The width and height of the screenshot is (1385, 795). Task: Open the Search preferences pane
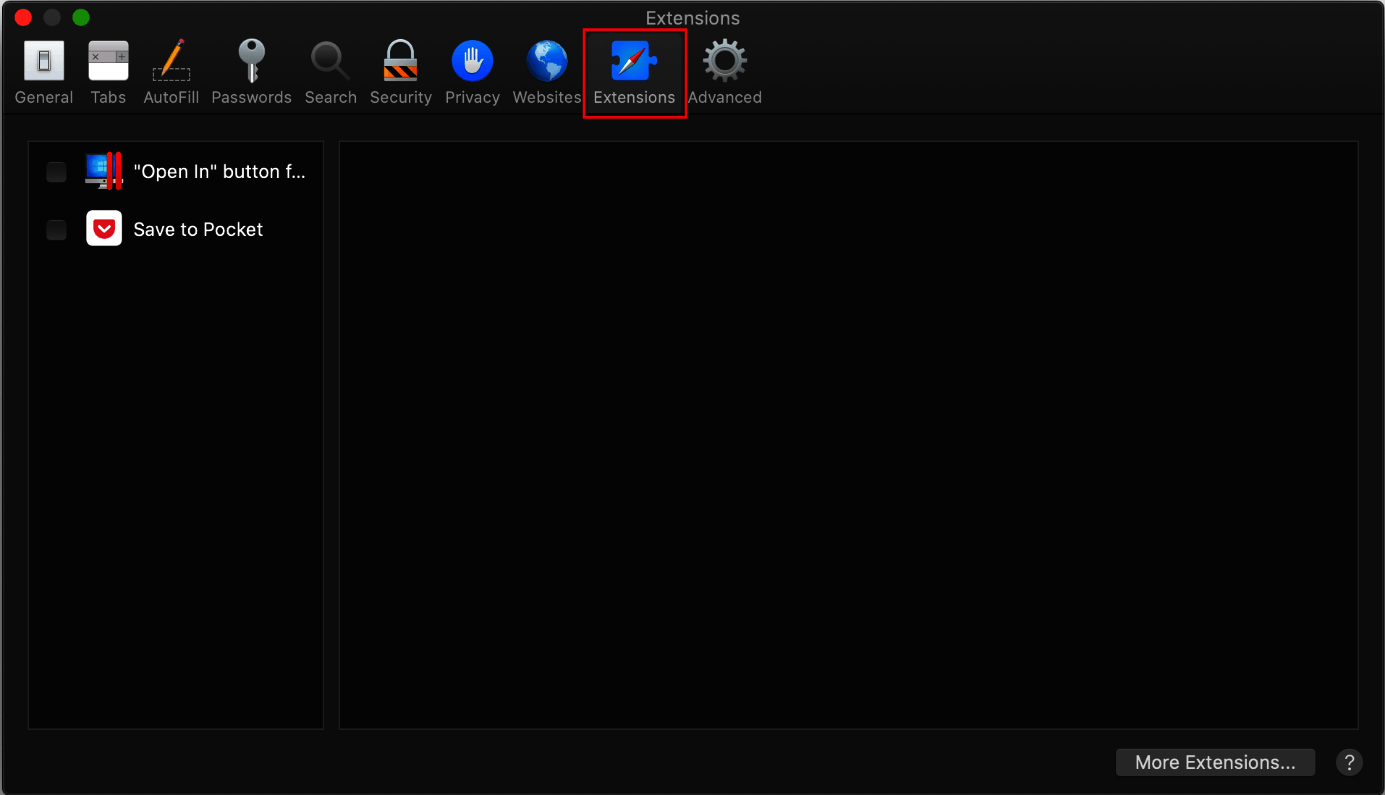click(330, 70)
